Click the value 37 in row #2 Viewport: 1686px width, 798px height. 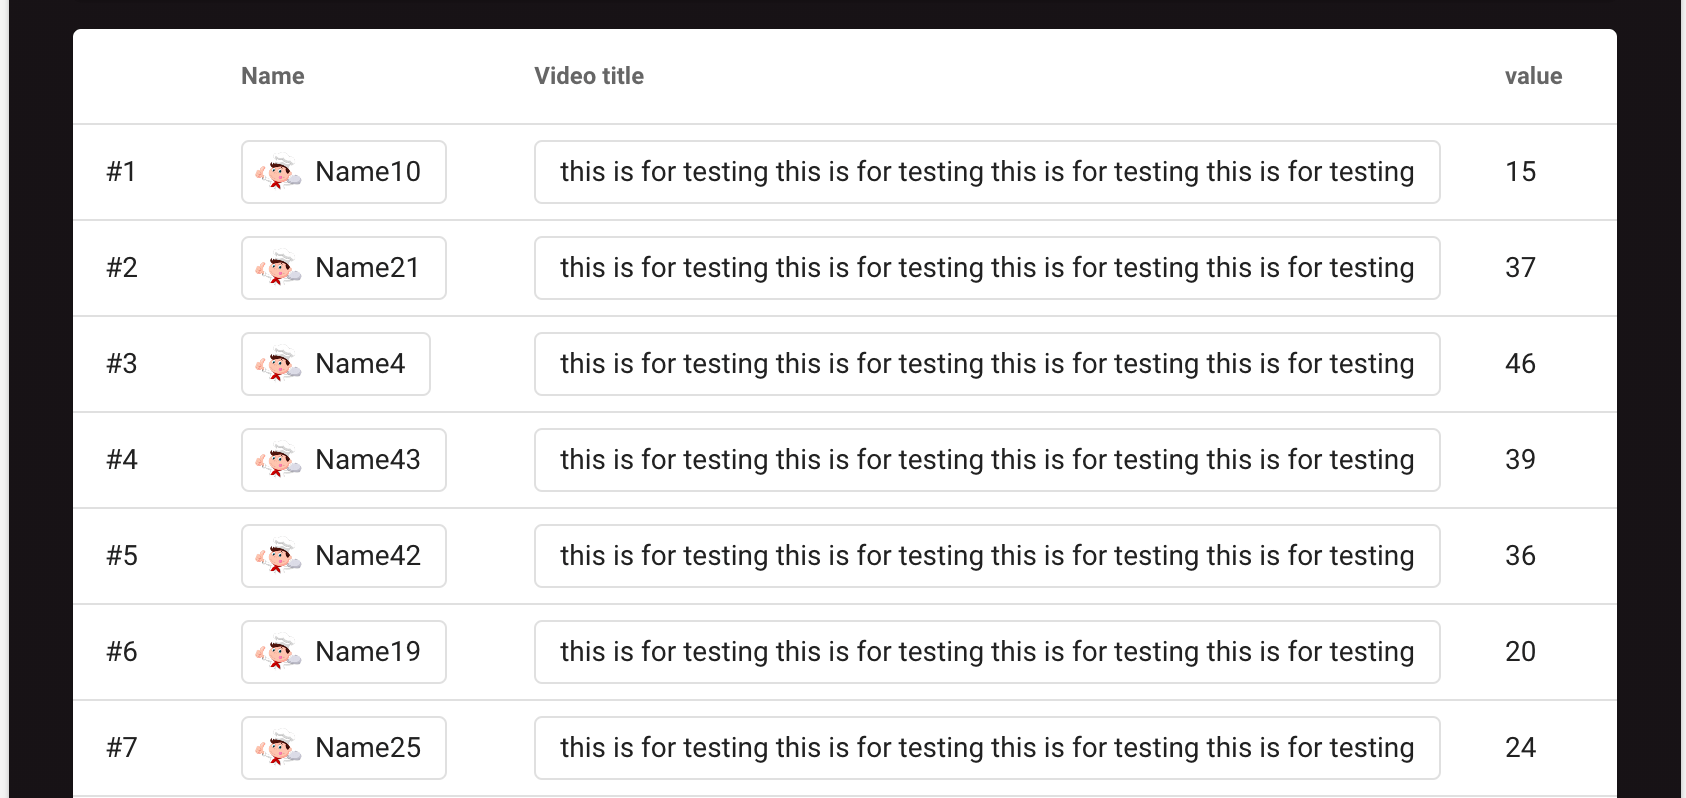(1521, 267)
